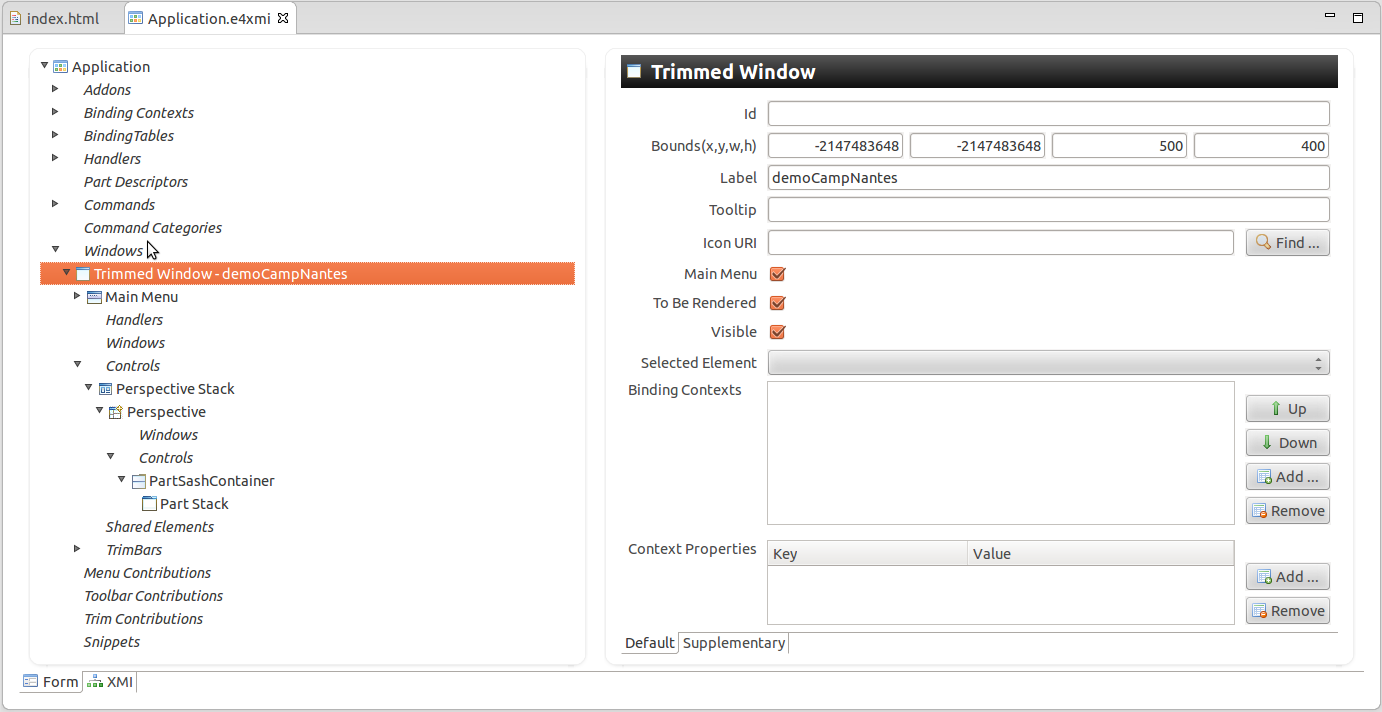Click the Icon URI input field
This screenshot has width=1382, height=712.
click(1000, 243)
